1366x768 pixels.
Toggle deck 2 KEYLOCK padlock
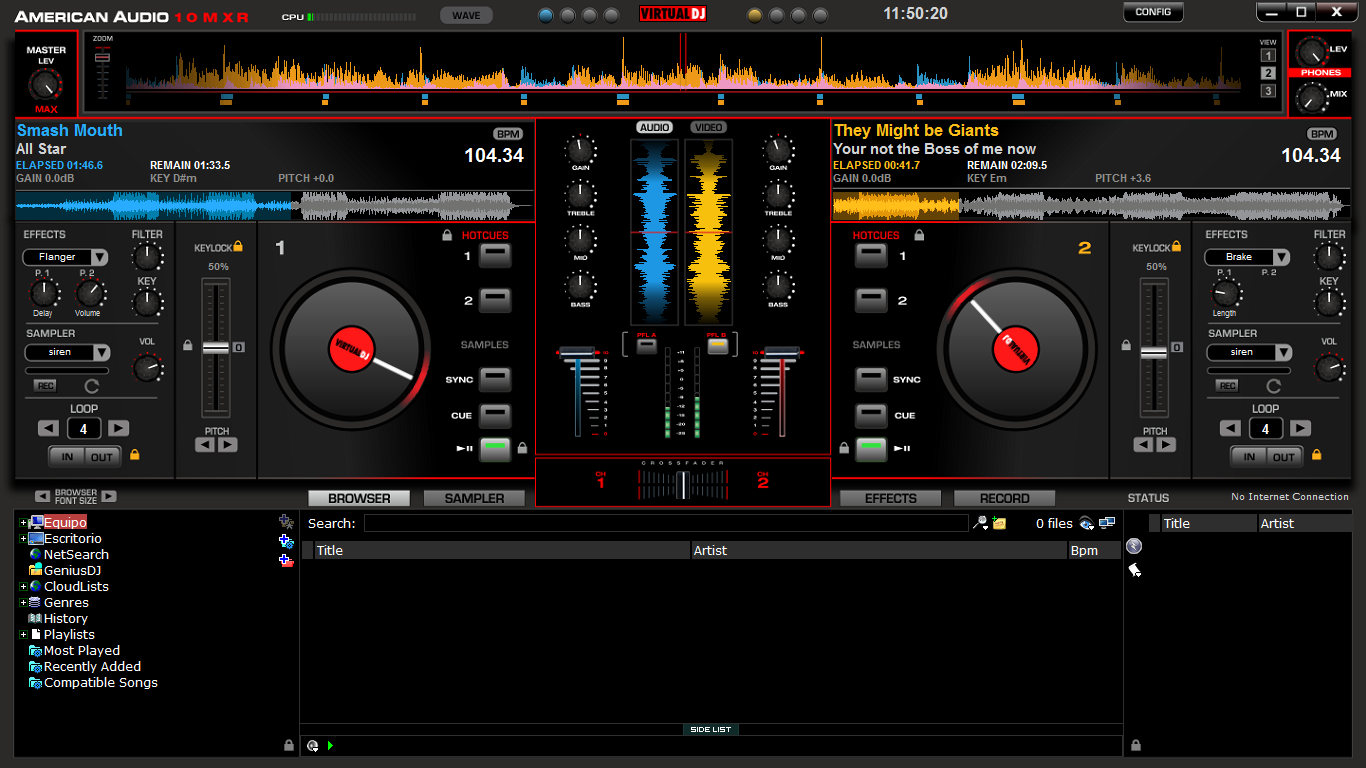pos(1176,246)
